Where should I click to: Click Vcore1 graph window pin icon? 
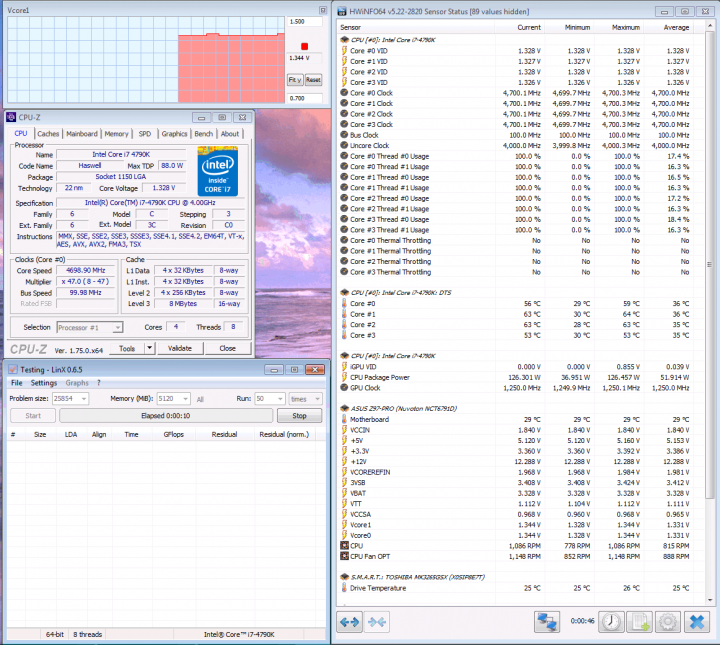323,10
